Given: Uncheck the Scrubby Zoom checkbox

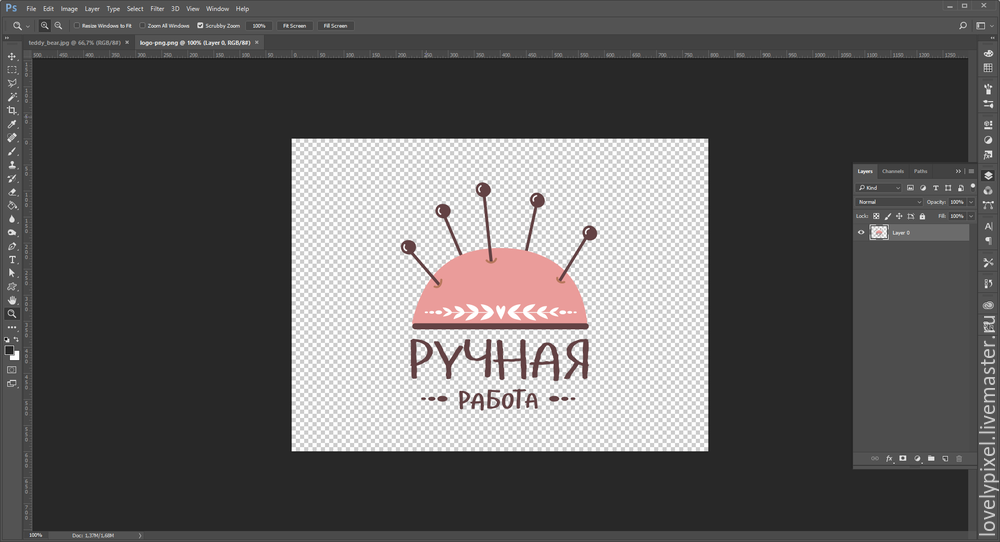Looking at the screenshot, I should [201, 25].
